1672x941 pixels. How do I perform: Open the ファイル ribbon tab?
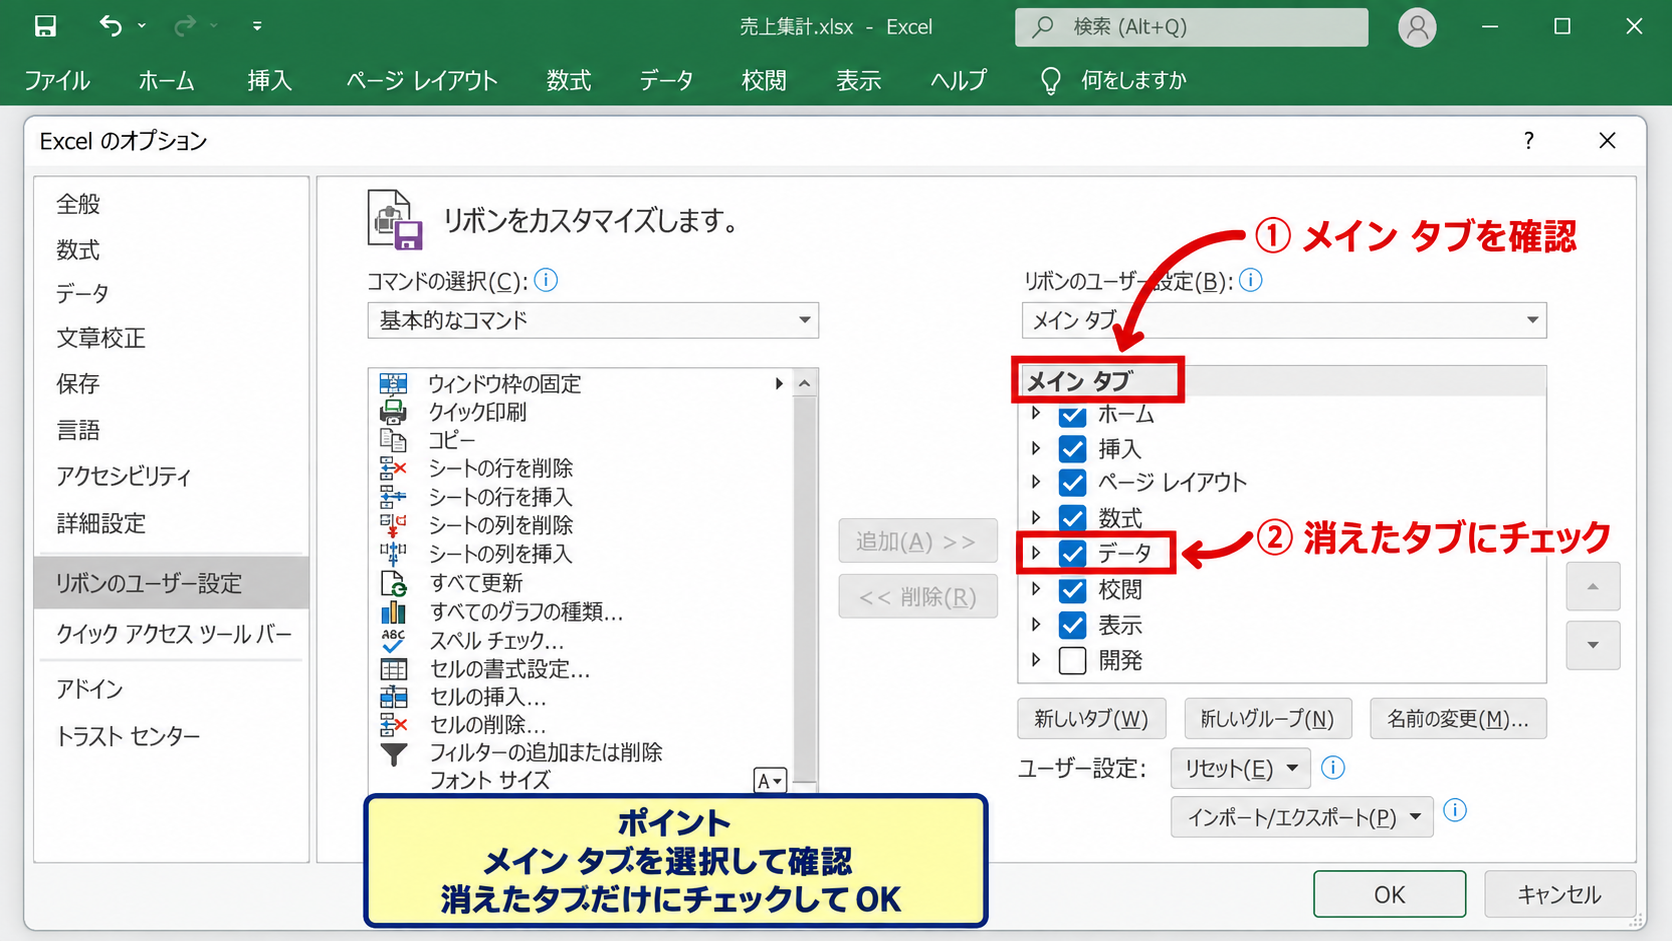point(57,80)
